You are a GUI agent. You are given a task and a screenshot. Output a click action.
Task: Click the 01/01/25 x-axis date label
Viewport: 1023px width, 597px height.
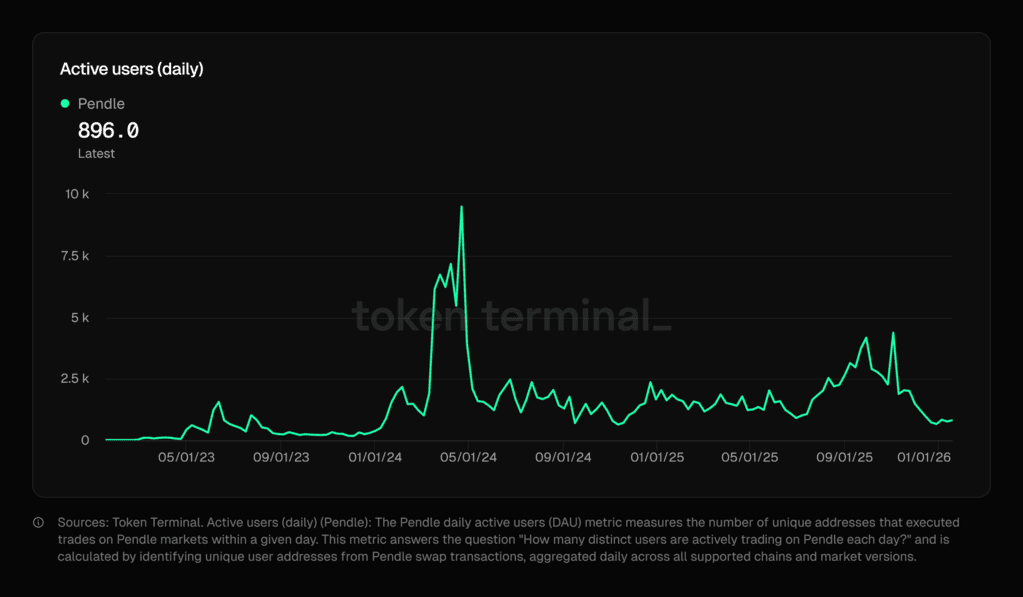pos(657,458)
